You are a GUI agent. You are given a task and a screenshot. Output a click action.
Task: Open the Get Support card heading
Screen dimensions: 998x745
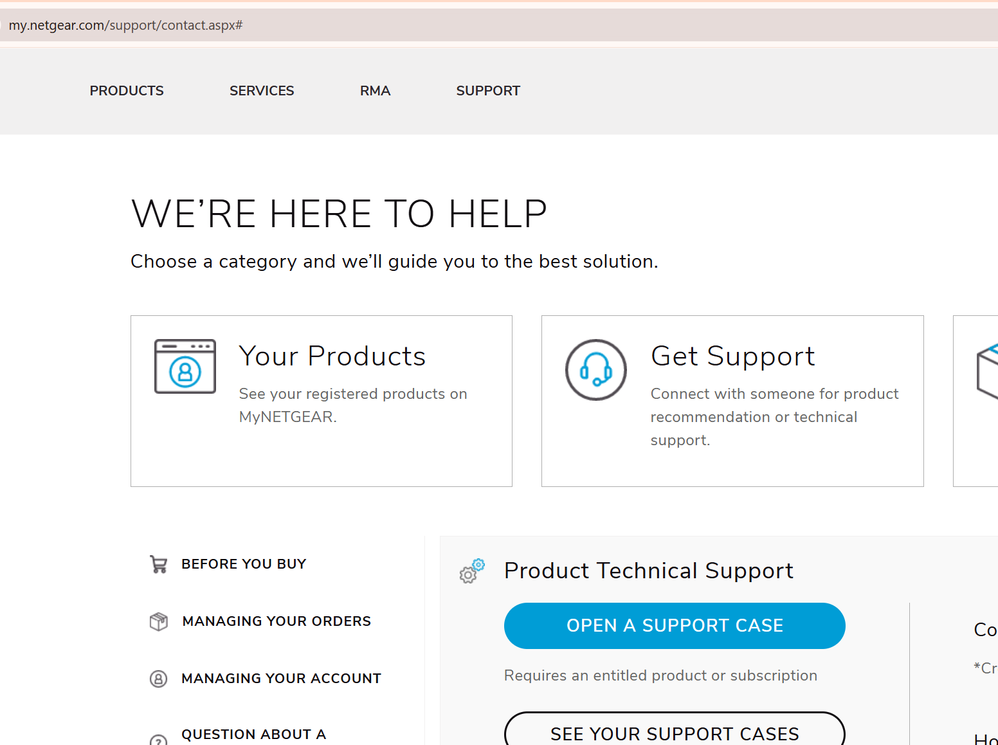coord(733,356)
